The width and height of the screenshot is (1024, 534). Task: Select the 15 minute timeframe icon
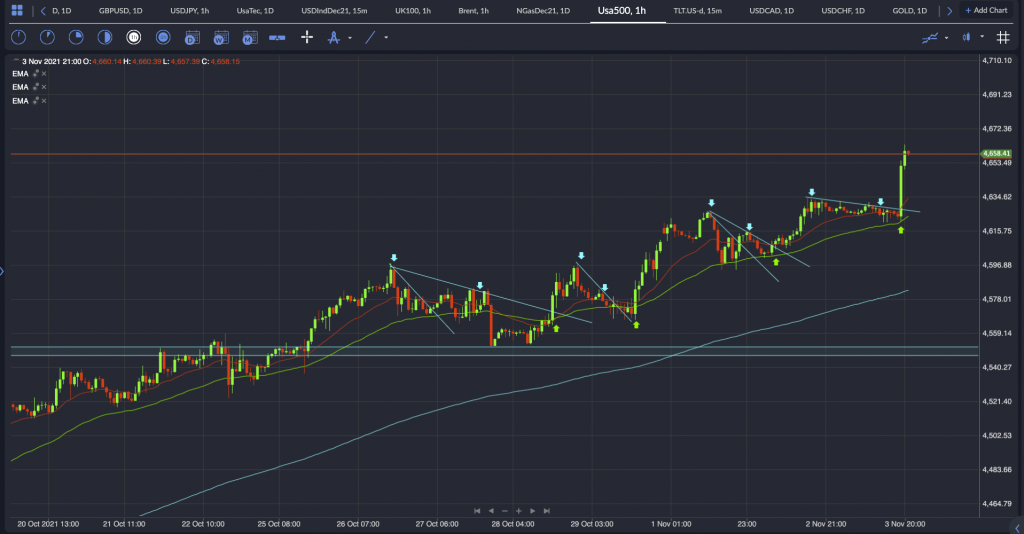tap(76, 38)
